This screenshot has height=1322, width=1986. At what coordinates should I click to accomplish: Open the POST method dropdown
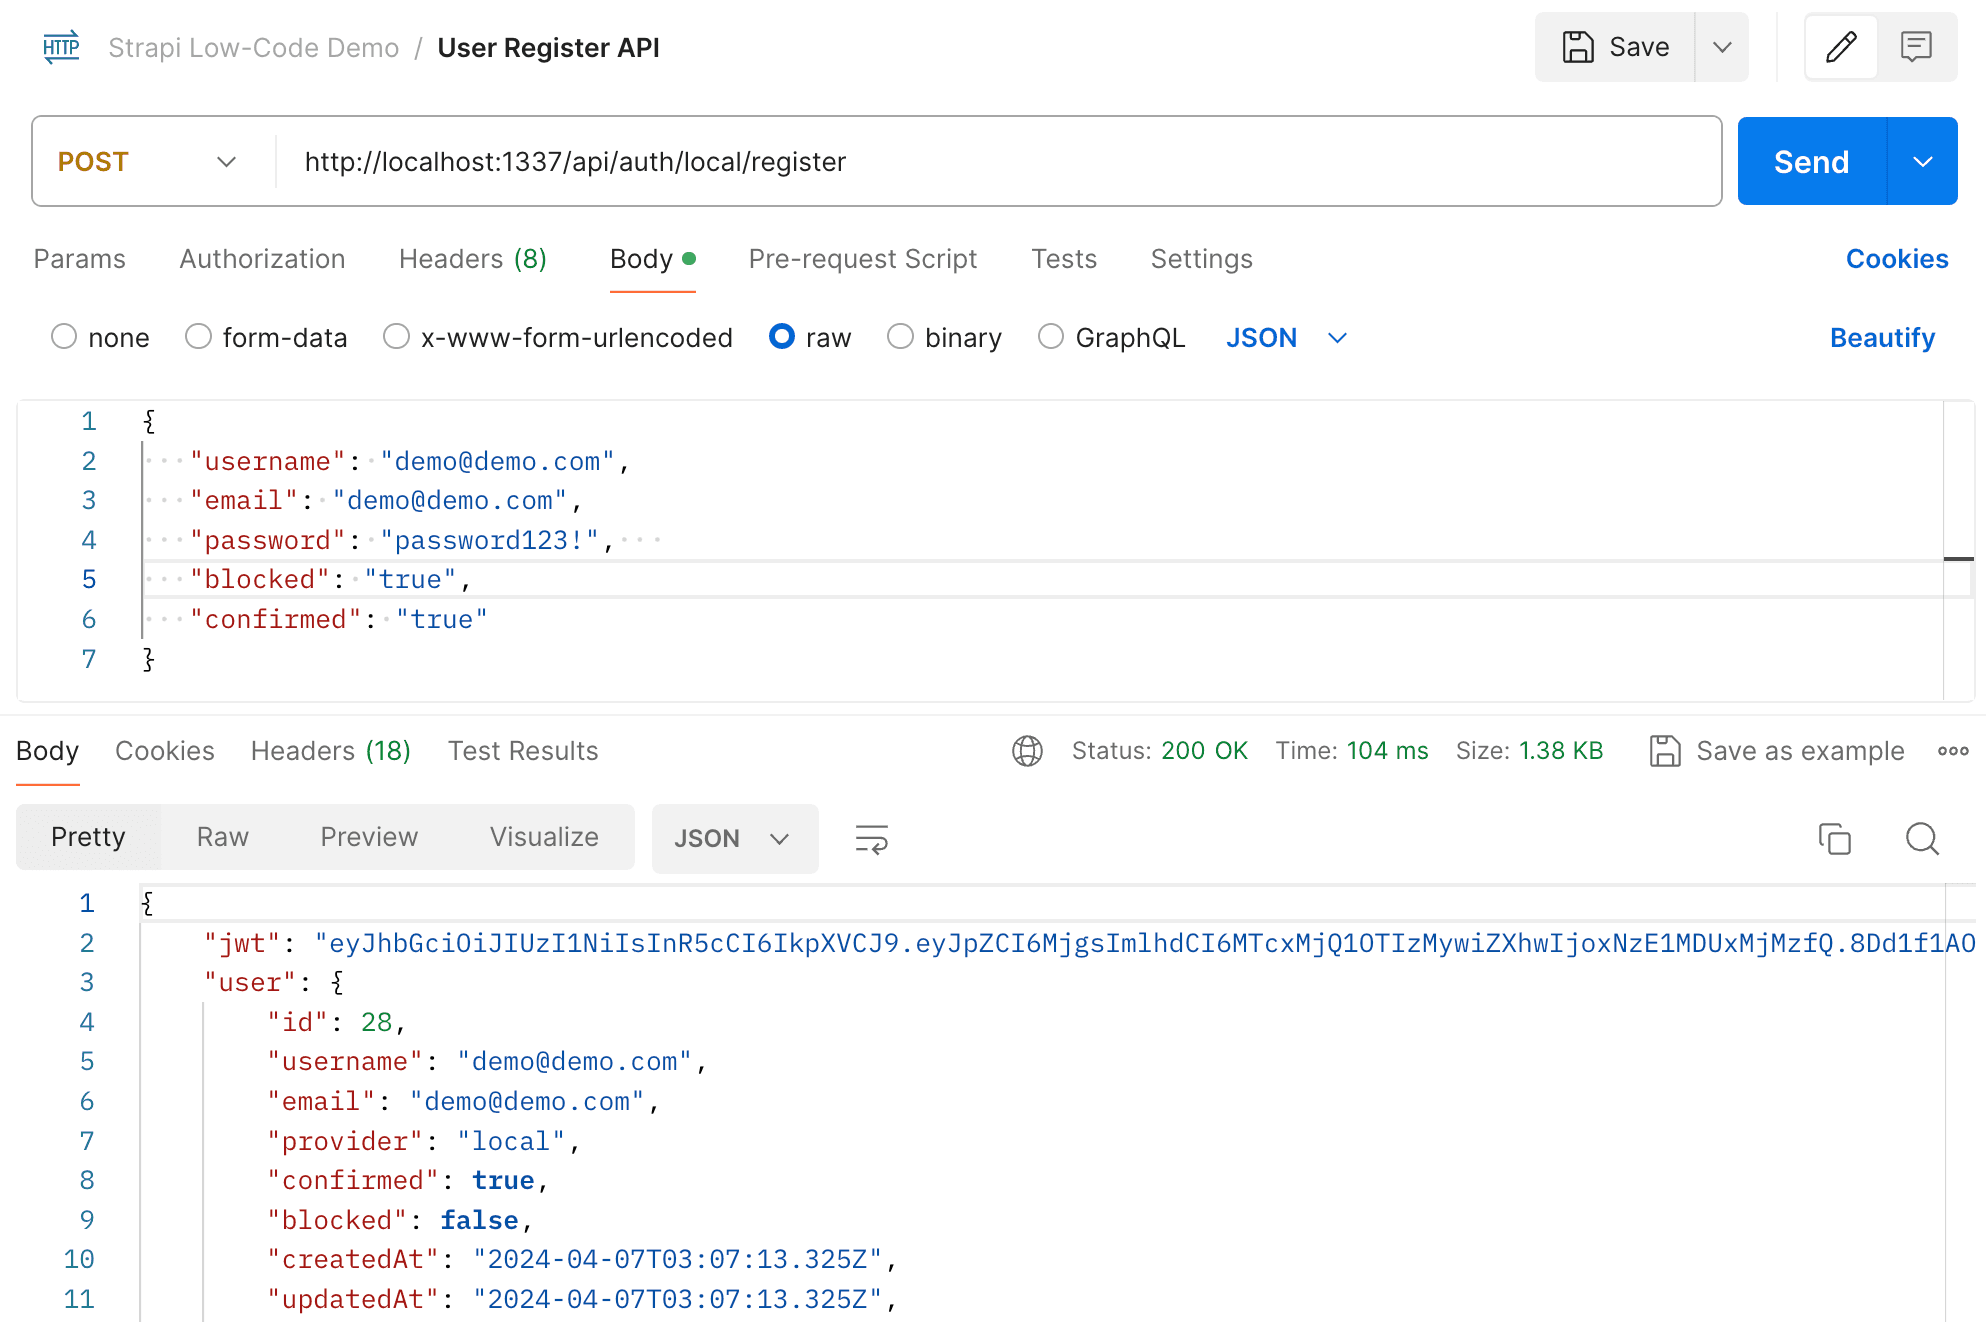tap(150, 162)
